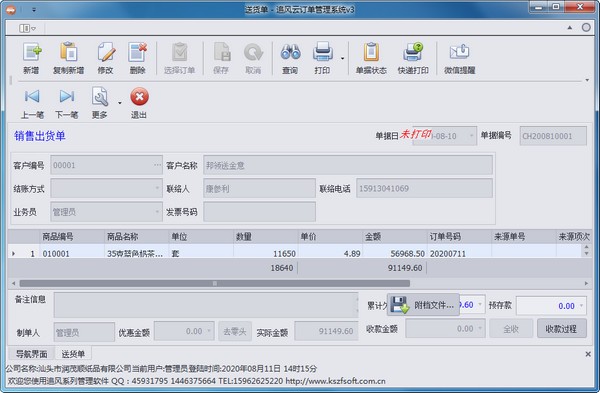Viewport: 600px width, 393px height.
Task: Open 单据状态 clipboard icon
Action: [x=371, y=52]
